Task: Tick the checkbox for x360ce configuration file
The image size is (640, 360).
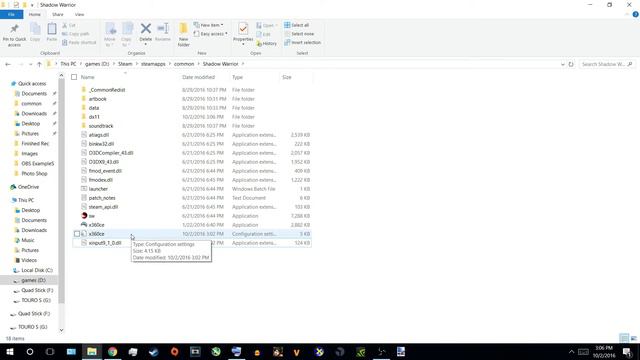Action: (77, 234)
